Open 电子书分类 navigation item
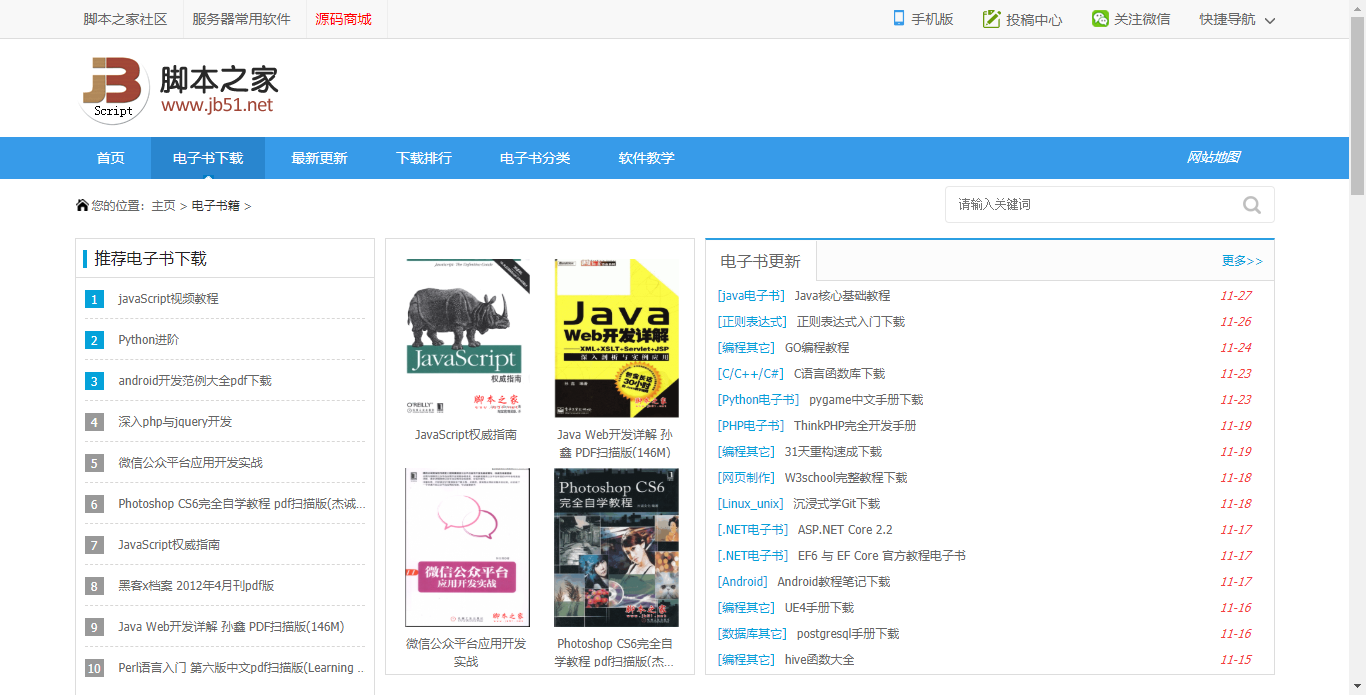 pos(535,158)
